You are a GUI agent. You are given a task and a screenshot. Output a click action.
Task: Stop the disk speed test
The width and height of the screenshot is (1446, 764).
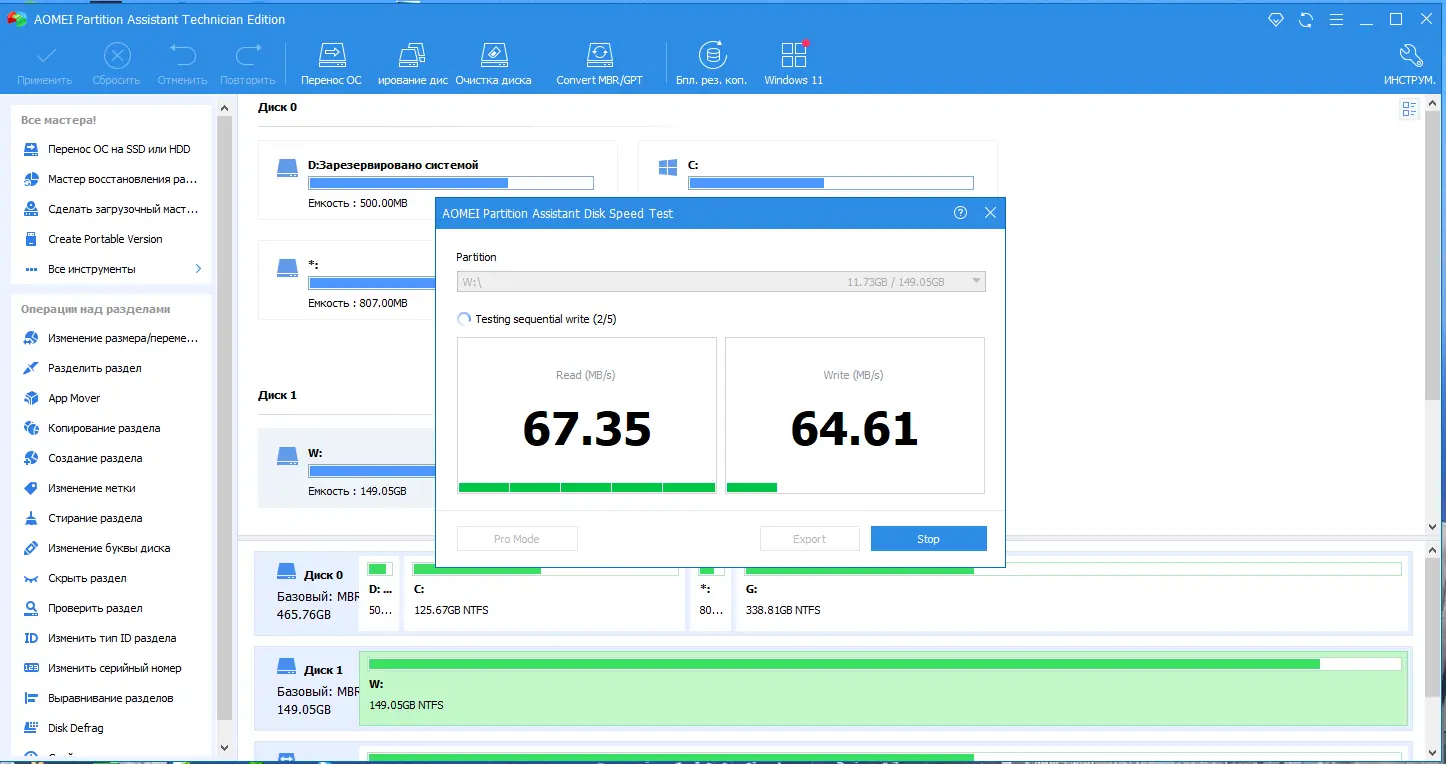click(929, 539)
